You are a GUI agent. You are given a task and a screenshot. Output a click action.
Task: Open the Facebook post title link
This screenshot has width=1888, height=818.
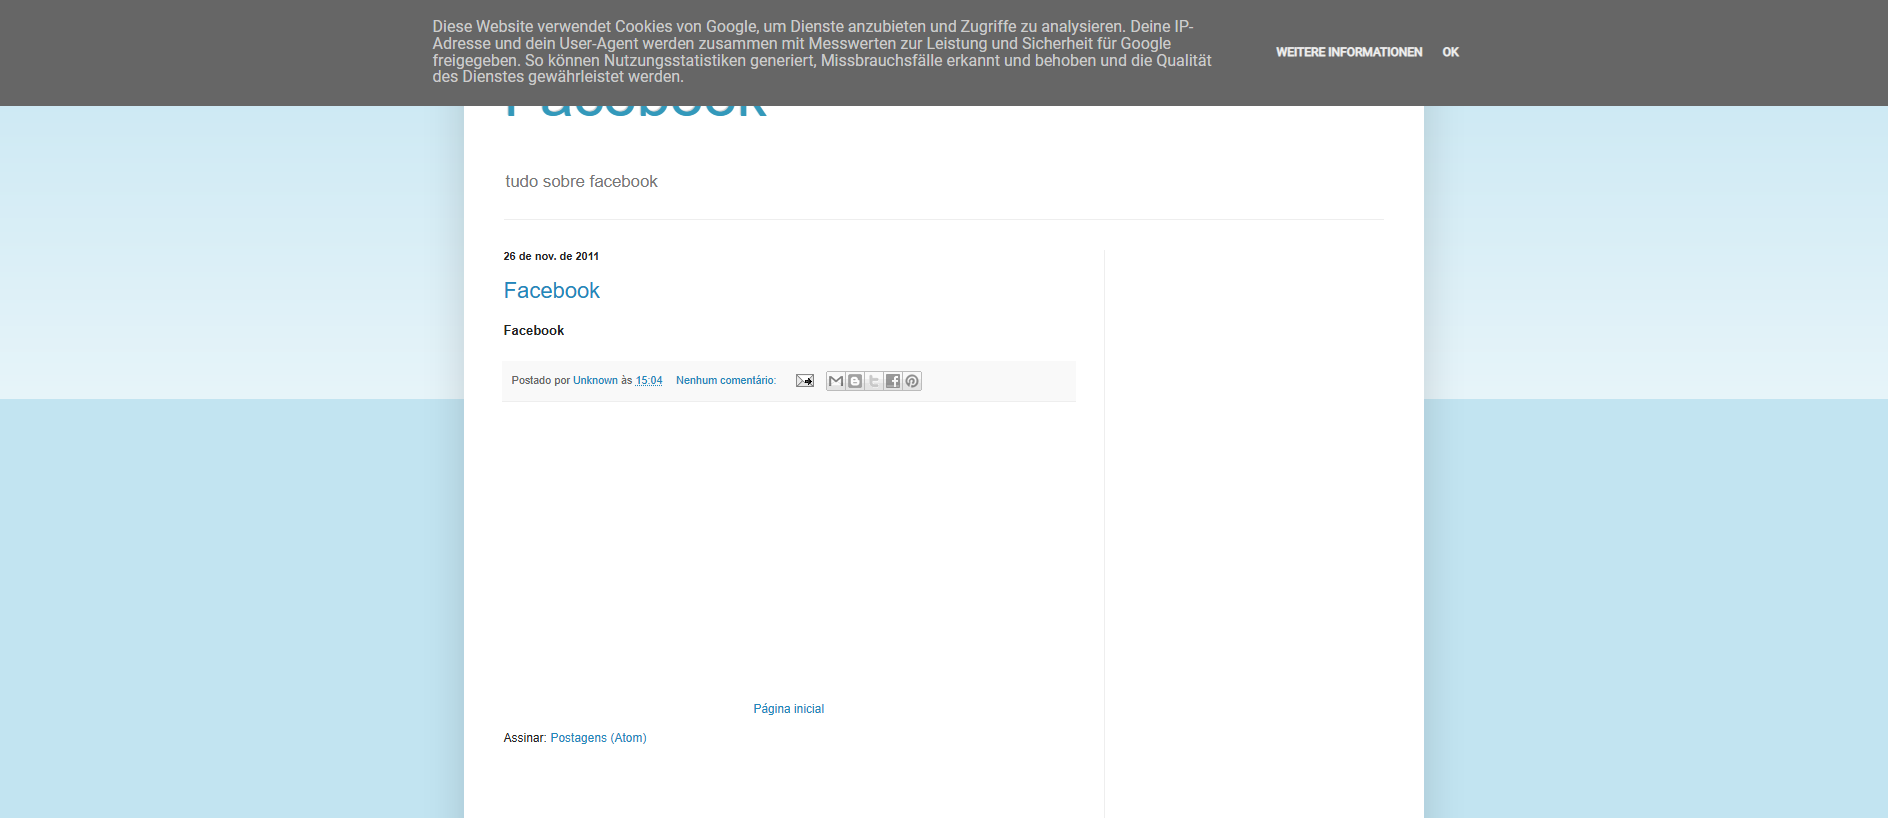click(552, 291)
